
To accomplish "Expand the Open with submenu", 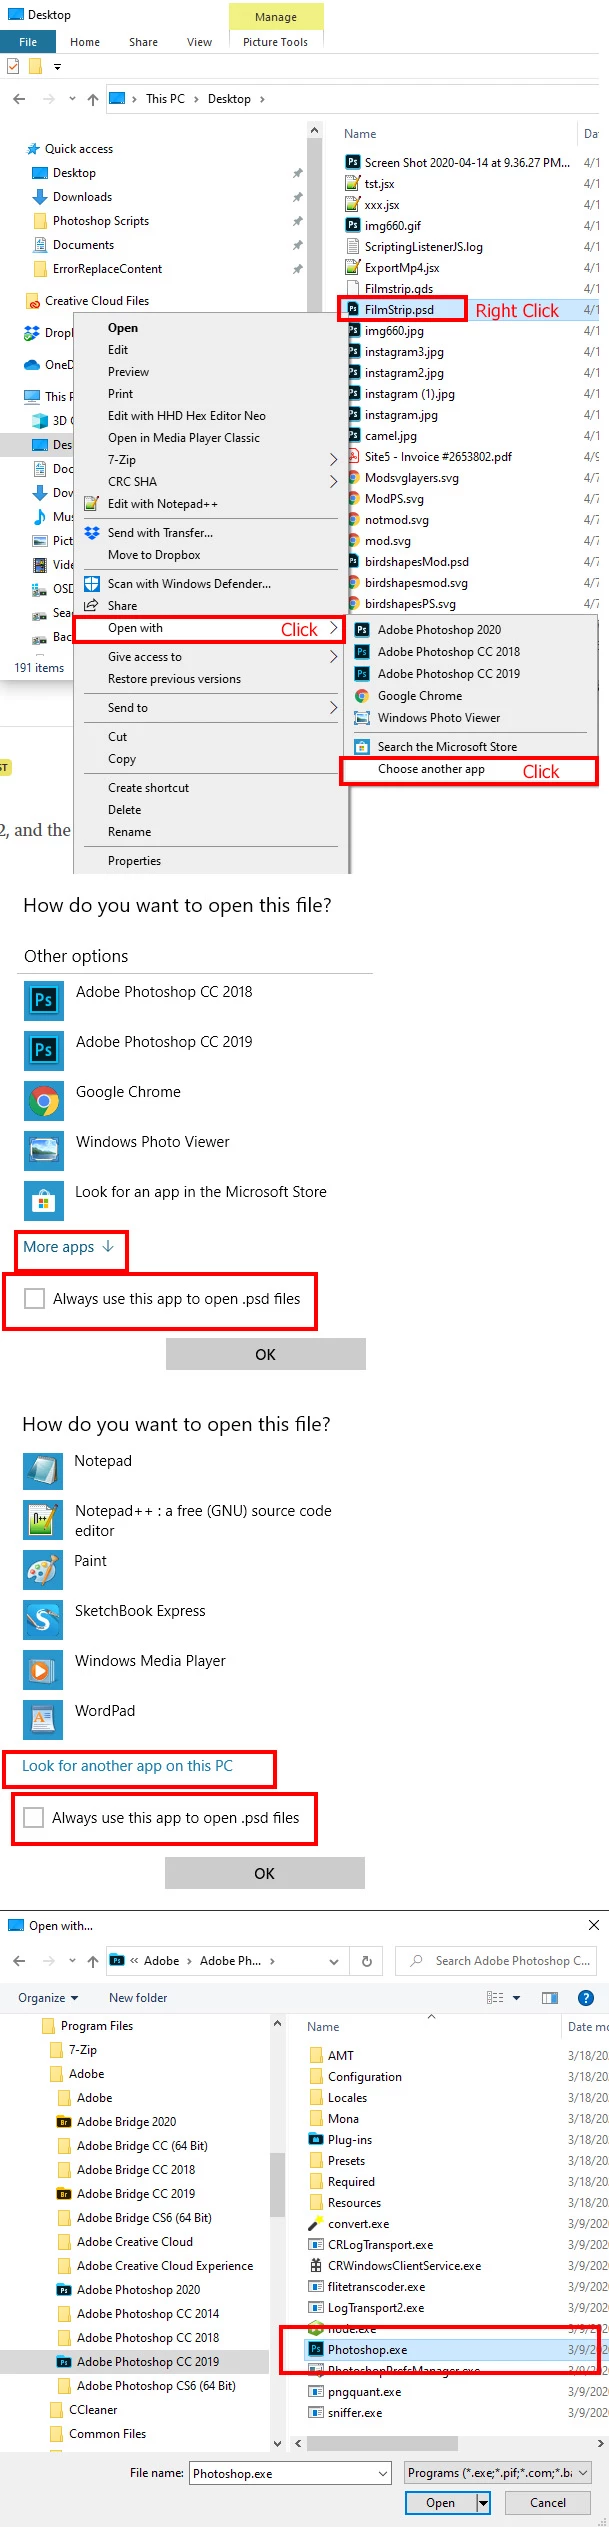I will [x=211, y=629].
